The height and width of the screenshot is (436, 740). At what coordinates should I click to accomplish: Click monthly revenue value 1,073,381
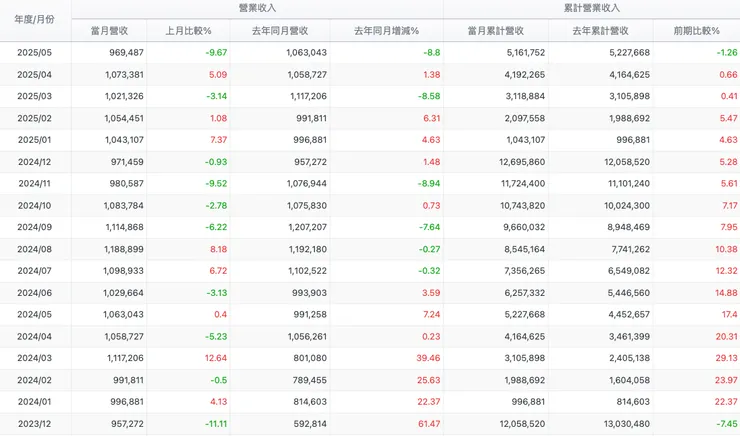click(x=124, y=75)
